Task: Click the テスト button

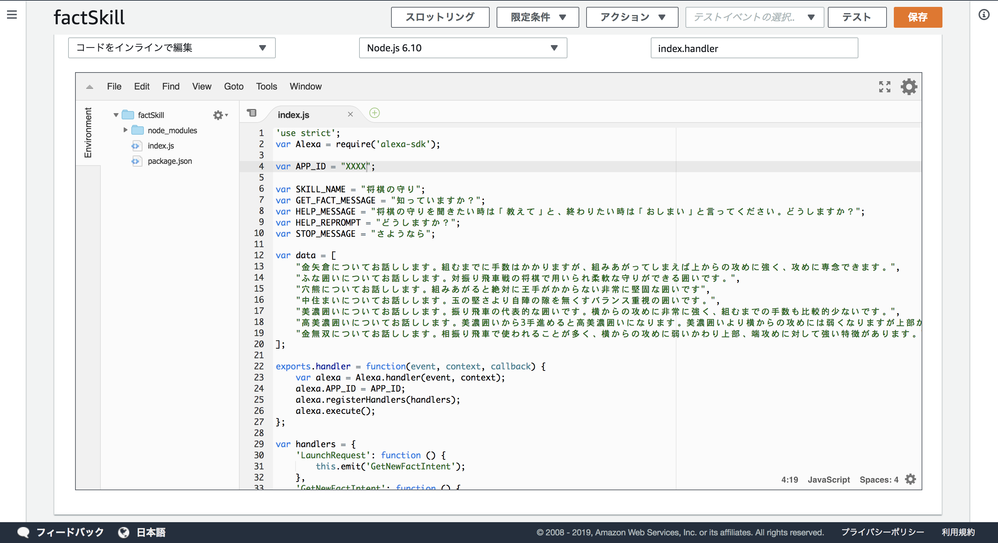Action: click(857, 17)
